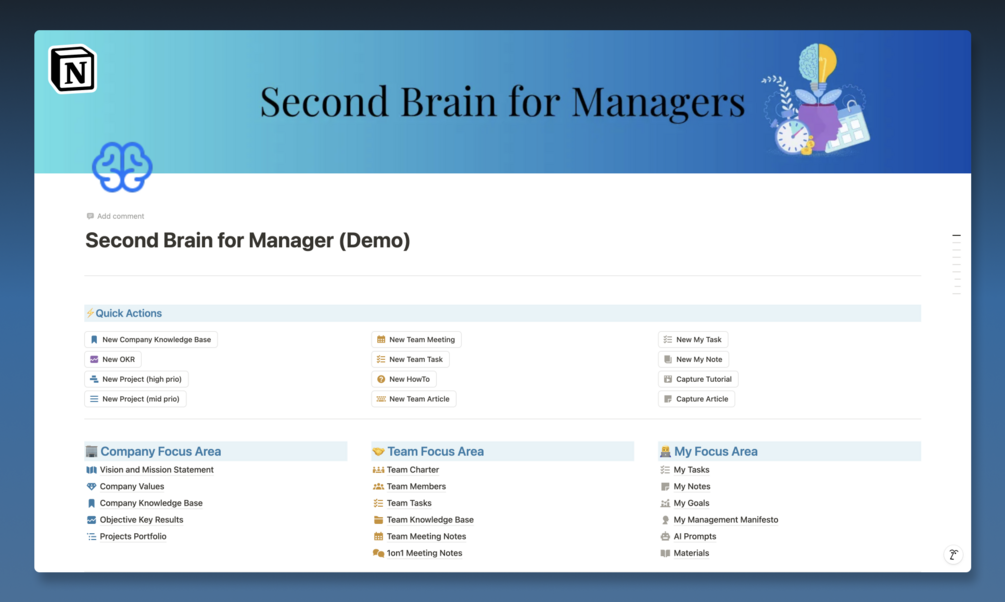Open the Projects Portfolio page
The image size is (1005, 602).
(133, 537)
